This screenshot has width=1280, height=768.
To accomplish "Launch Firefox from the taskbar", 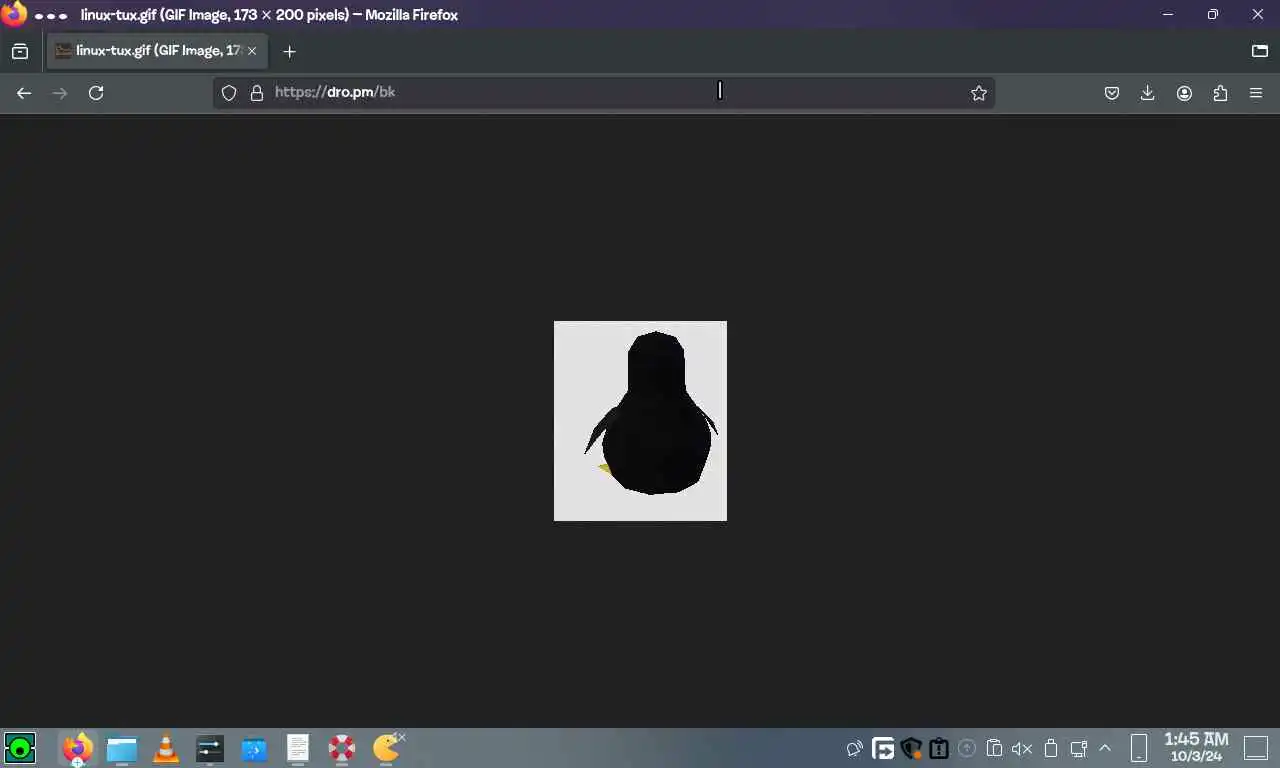I will point(77,748).
